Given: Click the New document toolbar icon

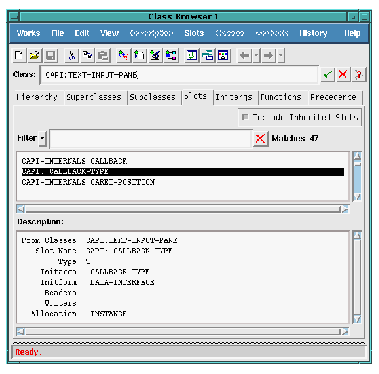Looking at the screenshot, I should (19, 55).
